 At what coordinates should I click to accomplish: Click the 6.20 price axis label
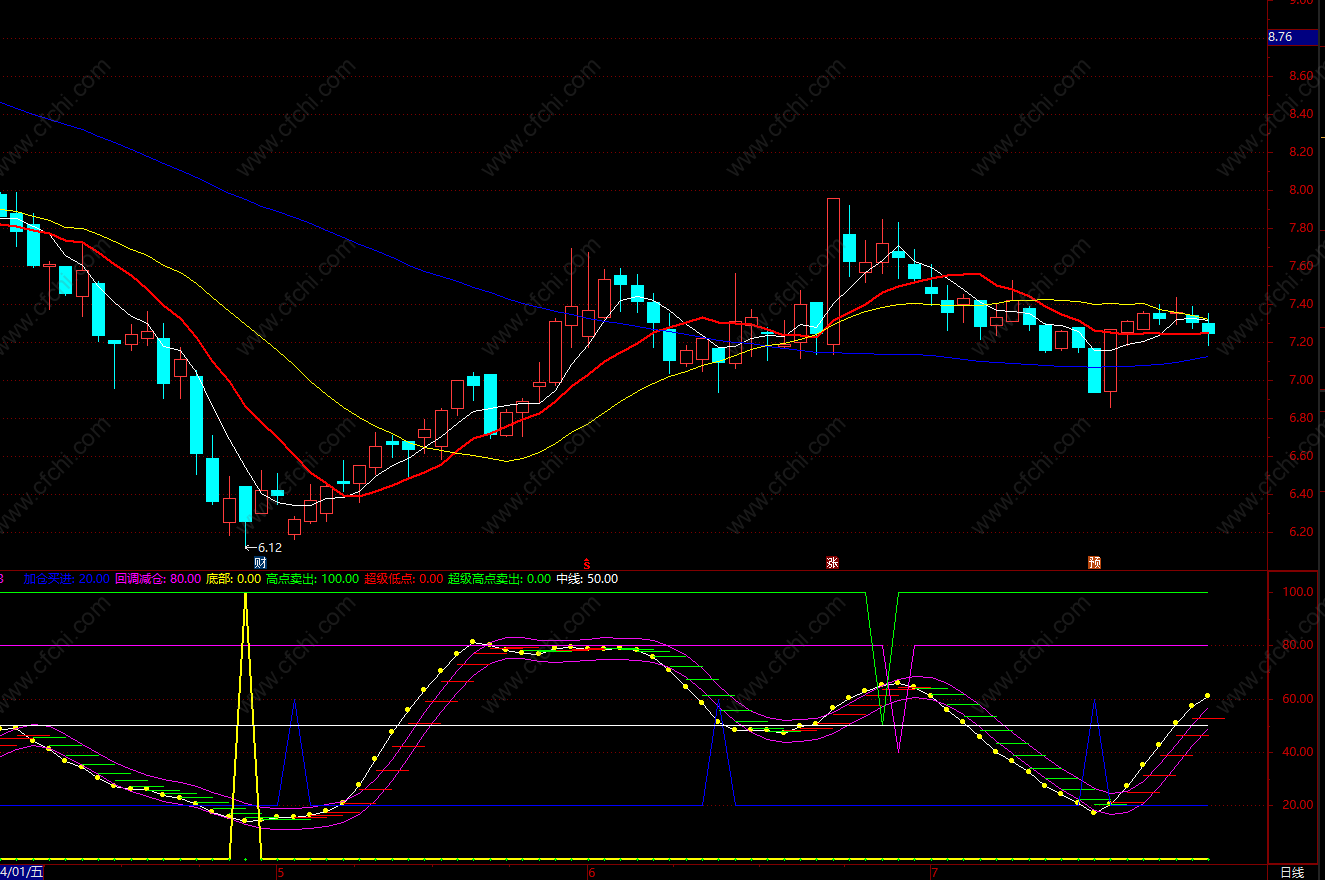[x=1301, y=532]
